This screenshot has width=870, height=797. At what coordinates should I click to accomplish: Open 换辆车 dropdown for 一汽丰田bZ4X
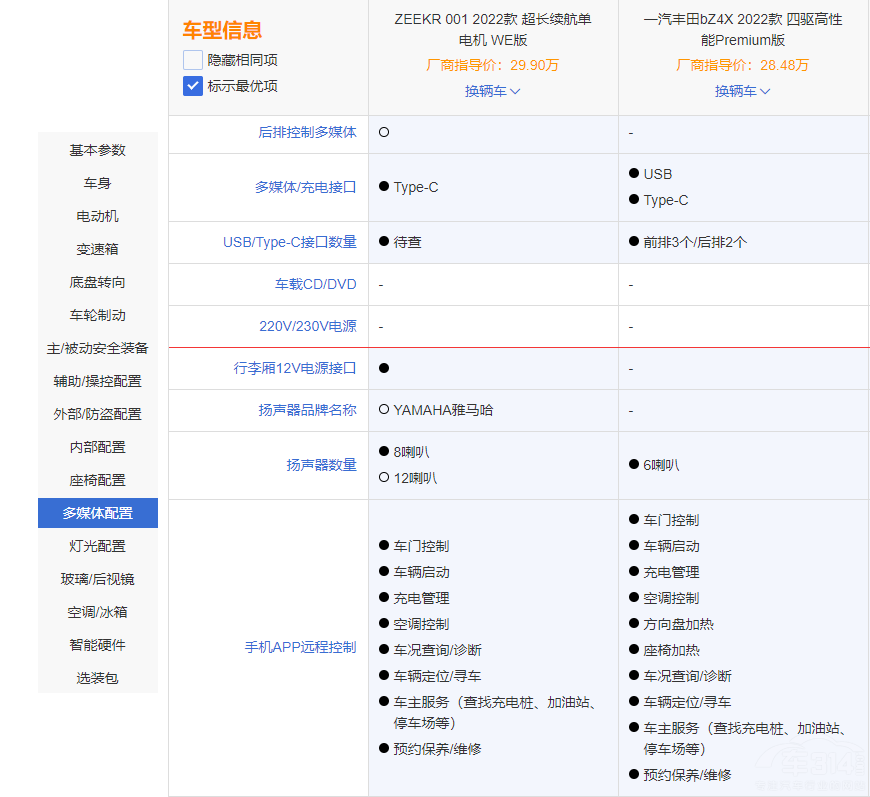click(x=742, y=91)
